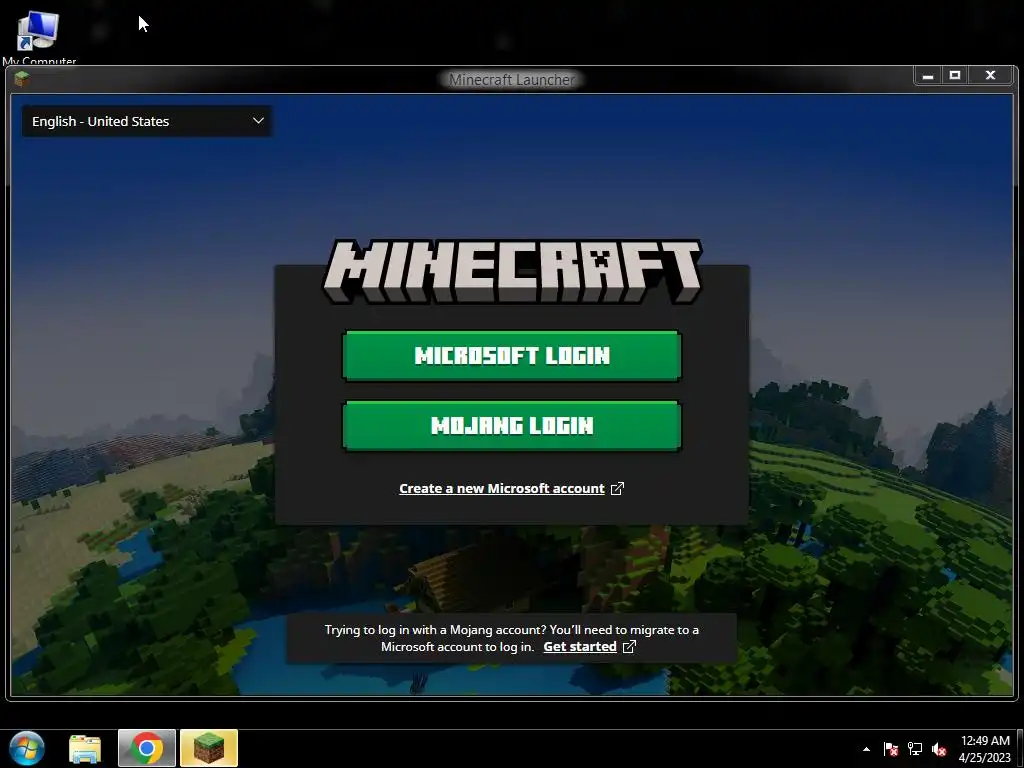Open network status tray icon
Screen dimensions: 1024x768
[915, 749]
